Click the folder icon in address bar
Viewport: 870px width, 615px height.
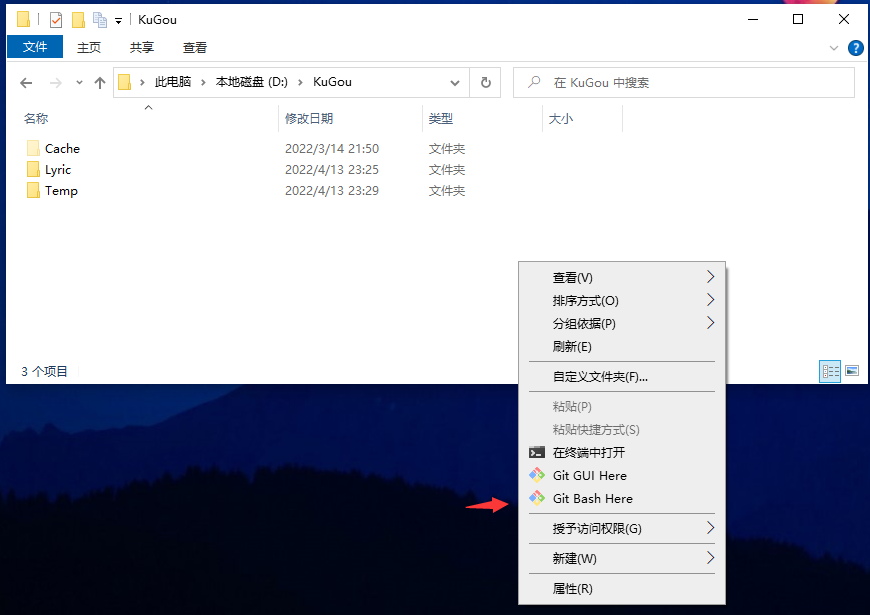pyautogui.click(x=125, y=83)
